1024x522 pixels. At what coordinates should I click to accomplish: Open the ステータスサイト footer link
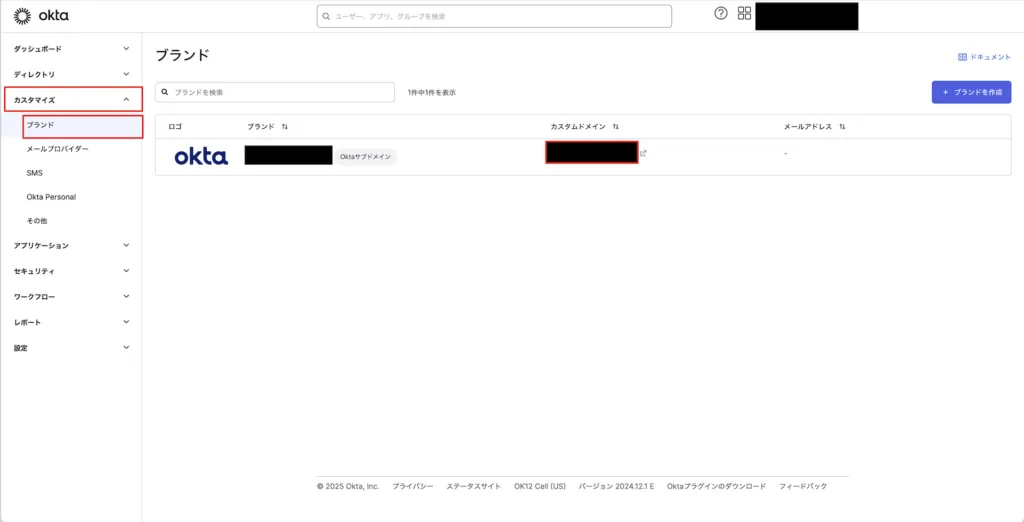[x=473, y=486]
